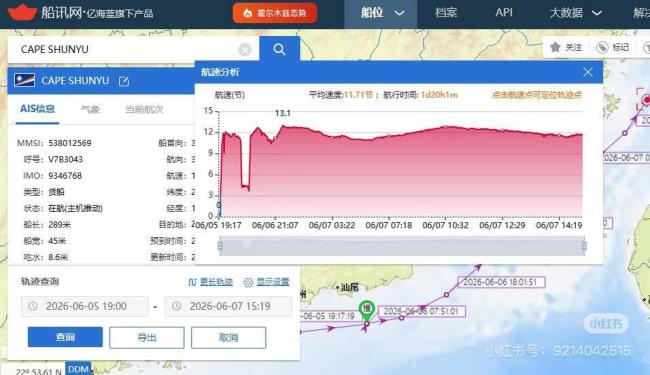The width and height of the screenshot is (650, 375).
Task: Click the 状态 value 在航(主机推动)
Action: point(75,208)
